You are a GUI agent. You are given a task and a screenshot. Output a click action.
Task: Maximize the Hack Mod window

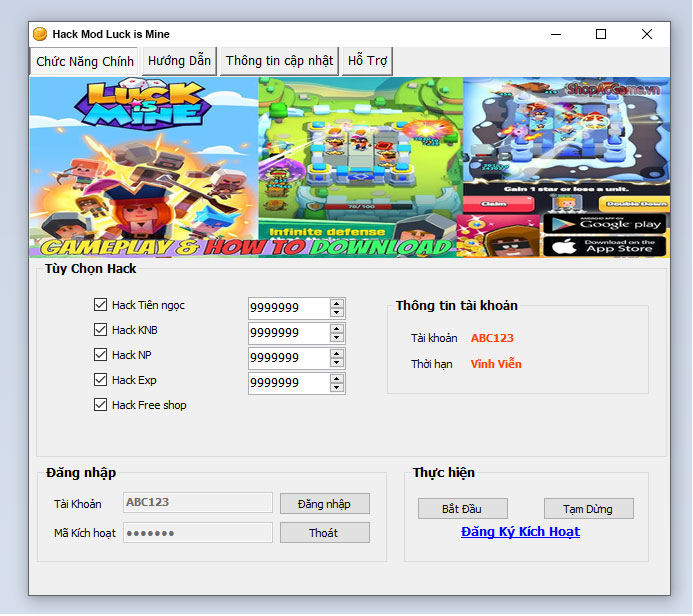point(601,34)
